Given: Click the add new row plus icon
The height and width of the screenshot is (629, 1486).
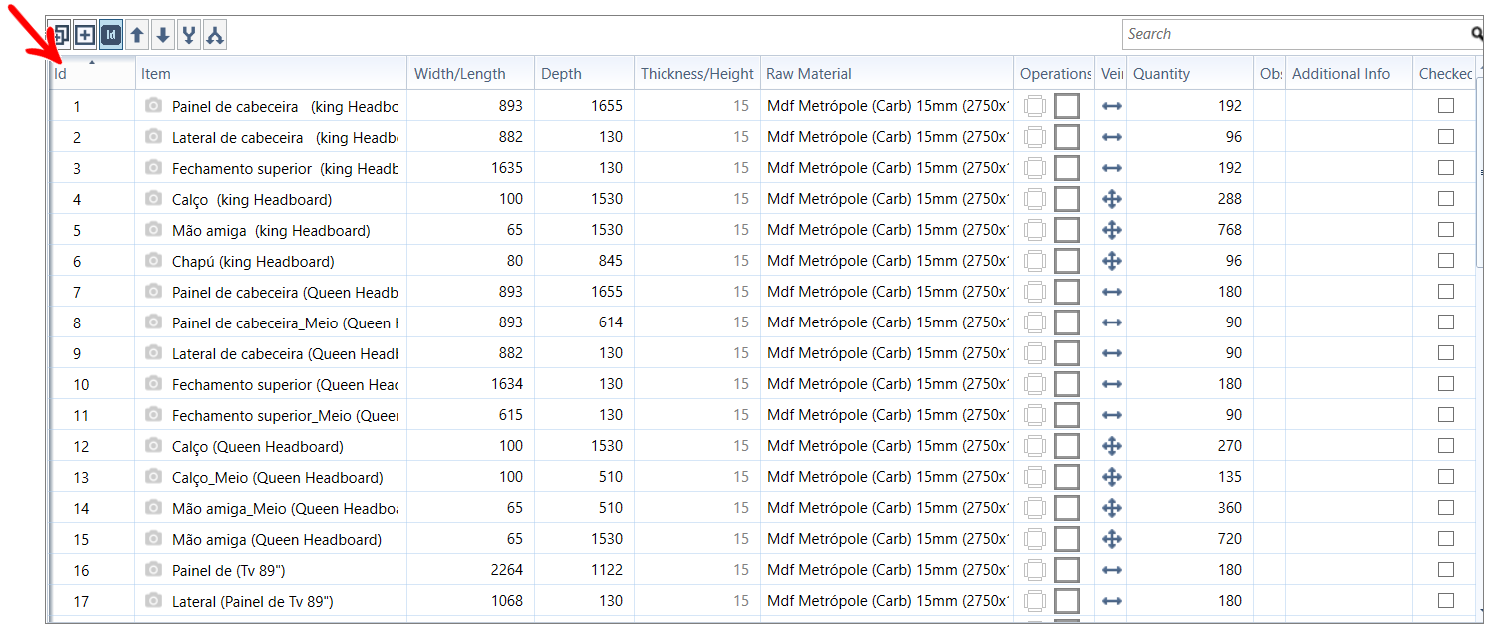Looking at the screenshot, I should click(x=85, y=35).
